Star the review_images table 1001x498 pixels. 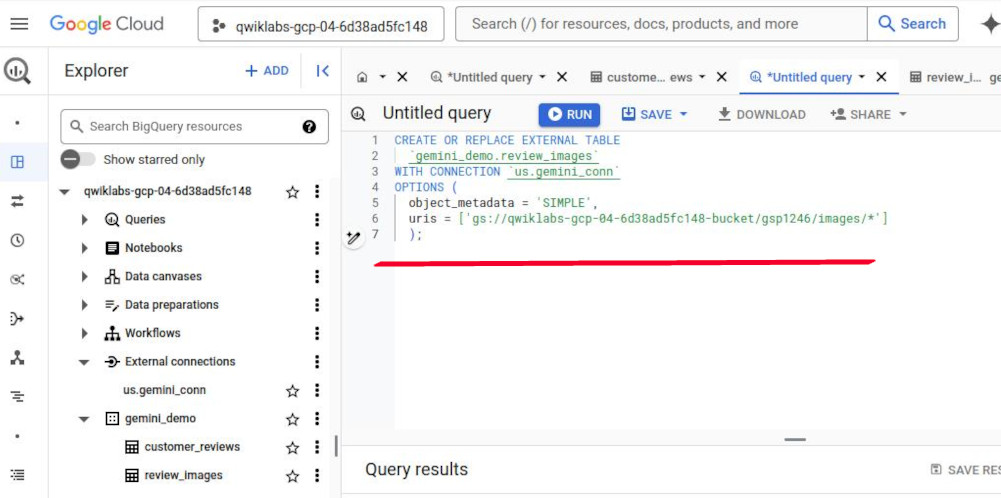click(x=292, y=476)
